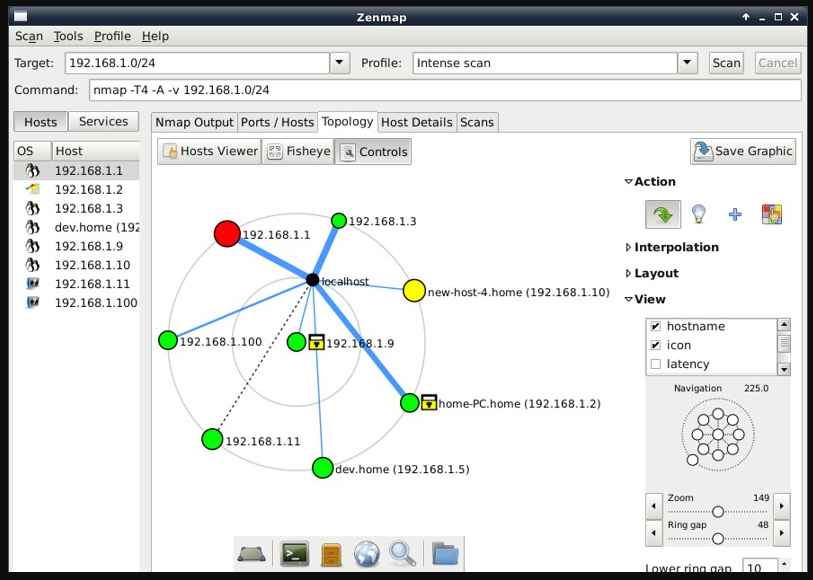Toggle the Controls panel button
This screenshot has width=813, height=580.
[x=373, y=151]
